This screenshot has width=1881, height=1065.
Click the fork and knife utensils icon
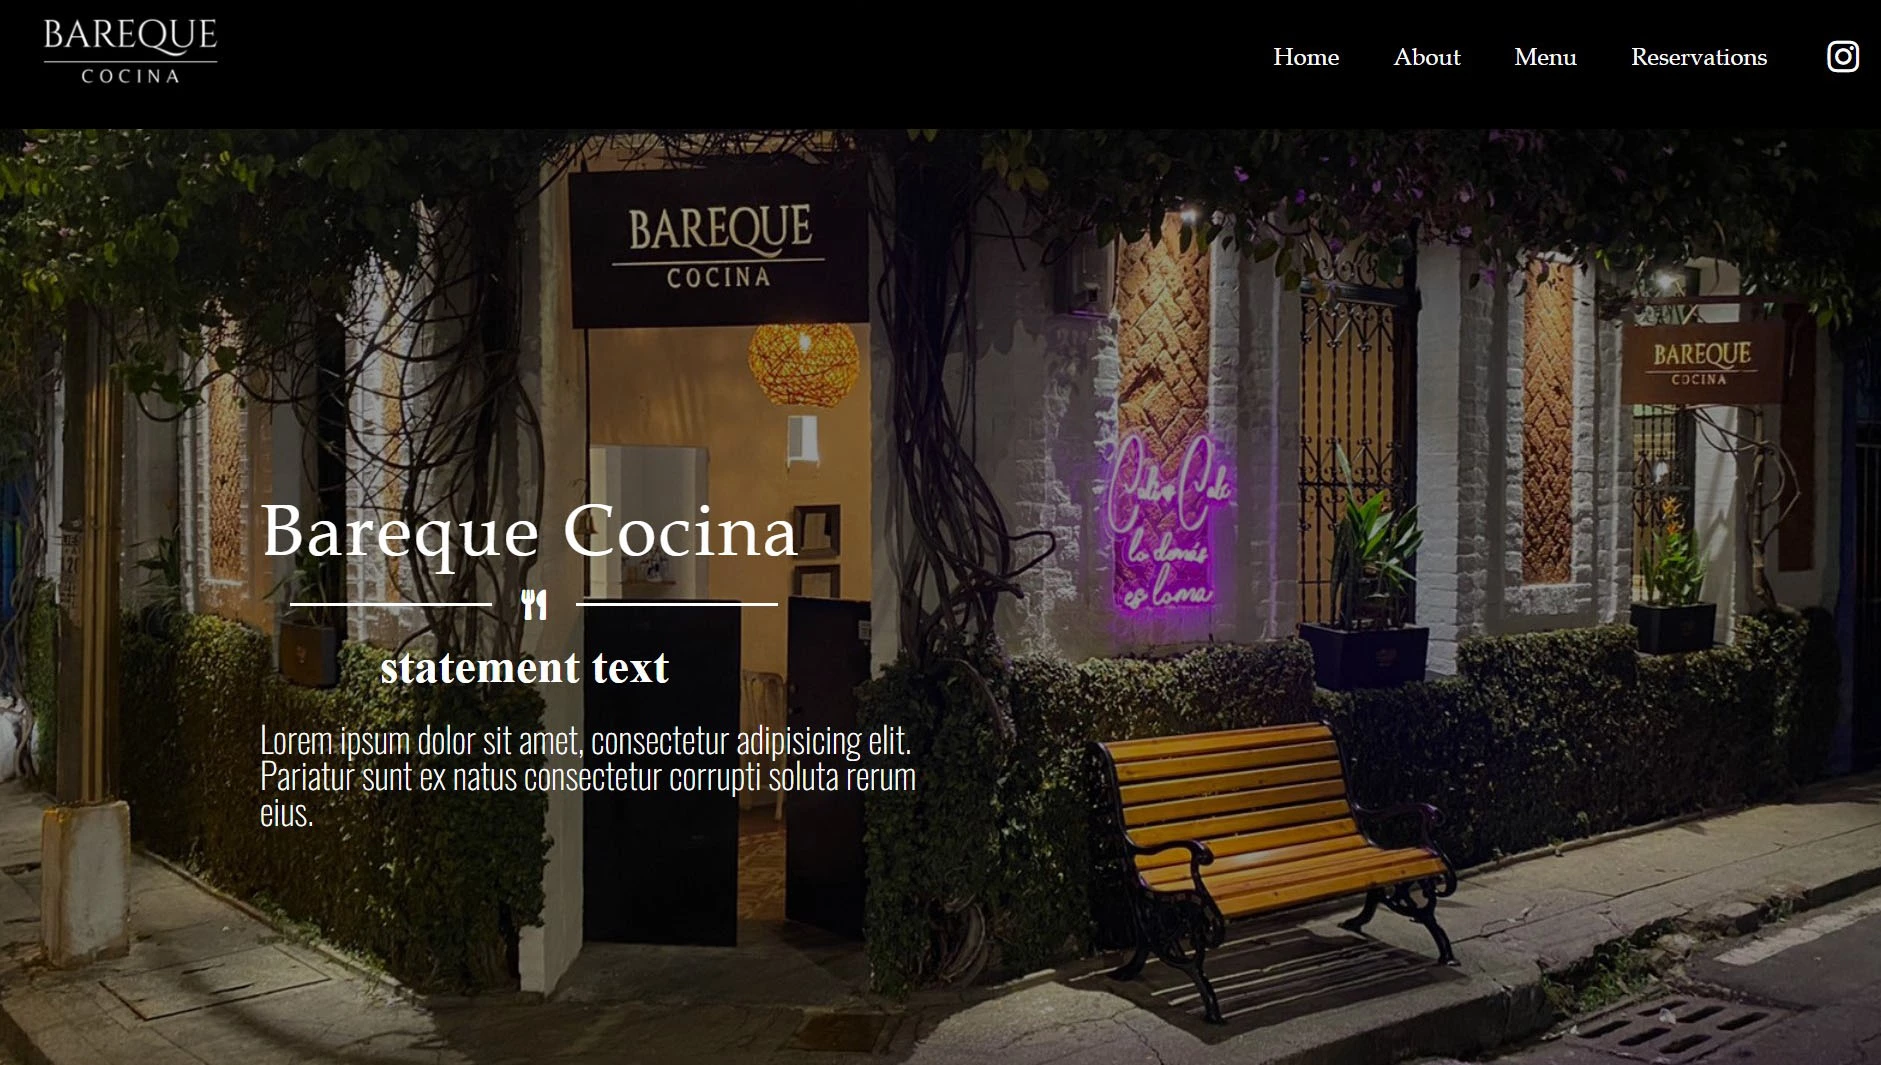tap(534, 605)
